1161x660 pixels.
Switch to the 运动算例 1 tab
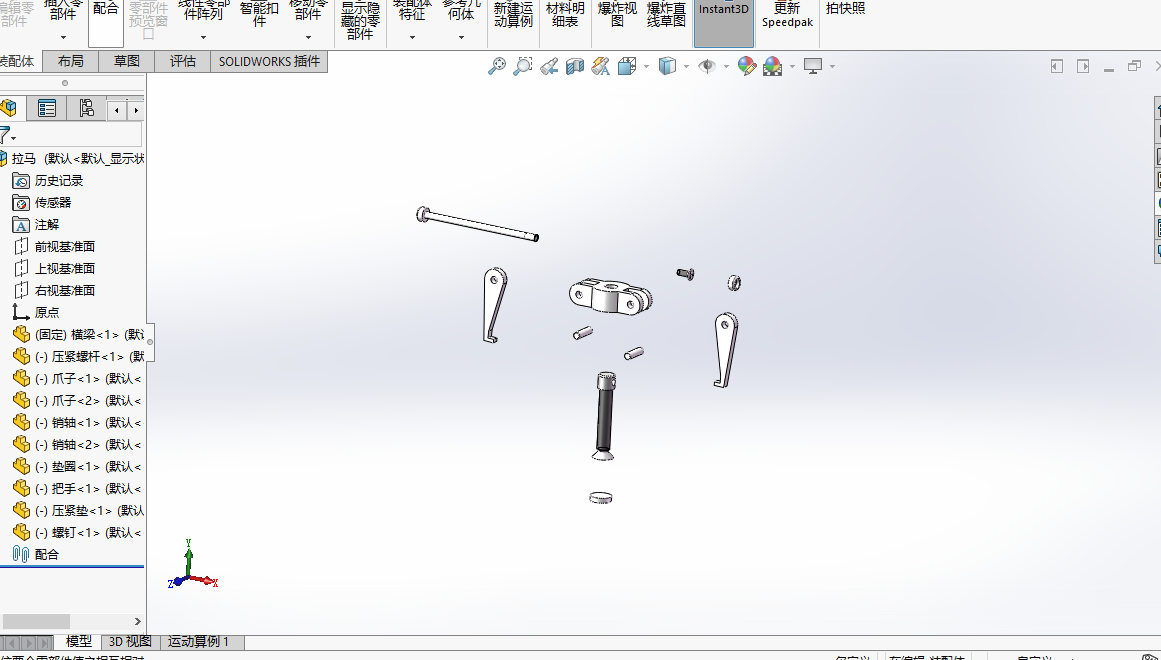[x=198, y=641]
